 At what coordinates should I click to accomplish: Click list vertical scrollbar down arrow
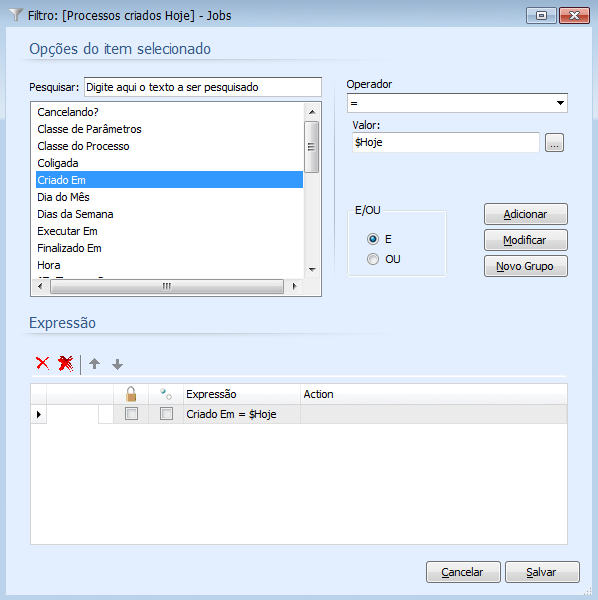click(x=312, y=270)
